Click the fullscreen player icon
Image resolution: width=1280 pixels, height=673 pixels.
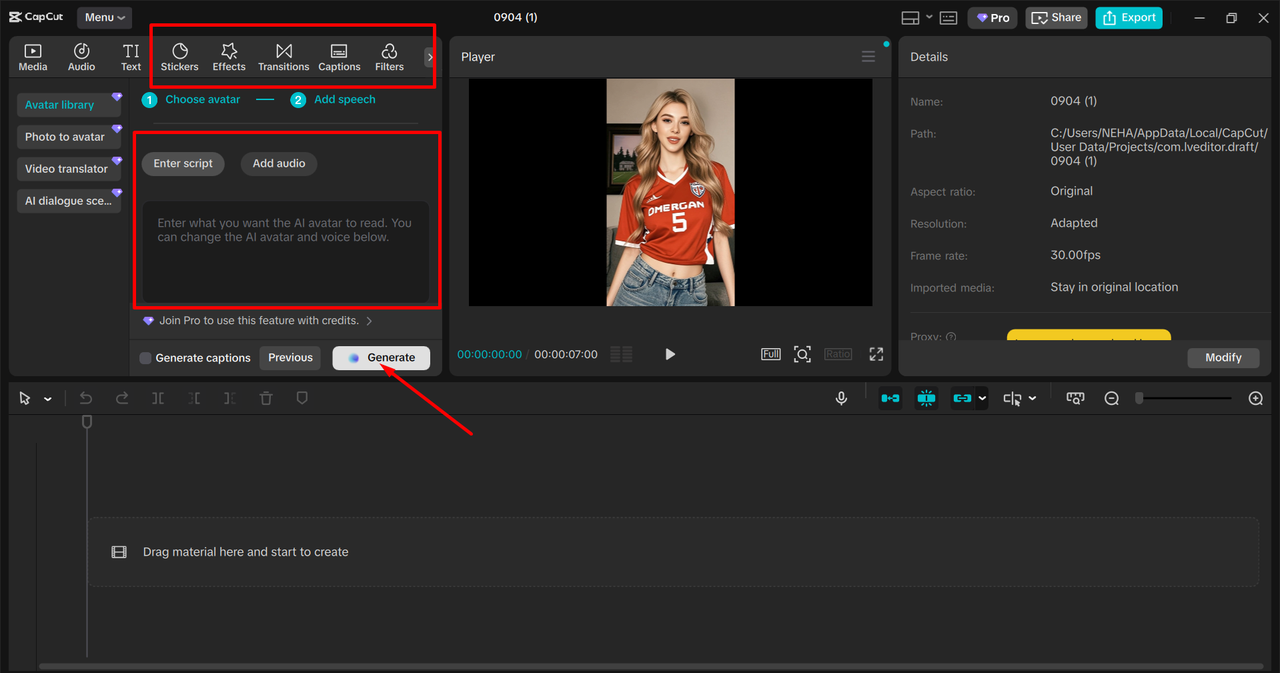tap(876, 354)
